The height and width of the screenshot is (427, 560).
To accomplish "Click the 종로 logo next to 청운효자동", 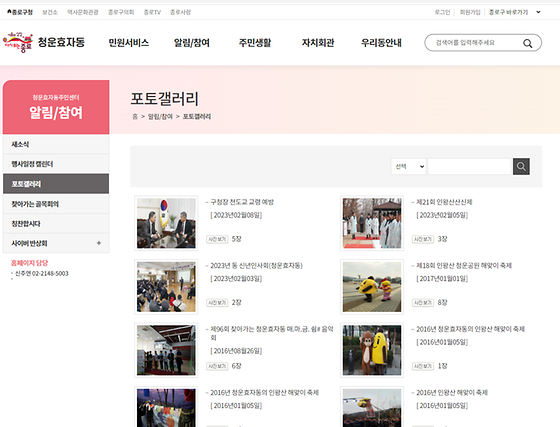I will click(x=18, y=42).
